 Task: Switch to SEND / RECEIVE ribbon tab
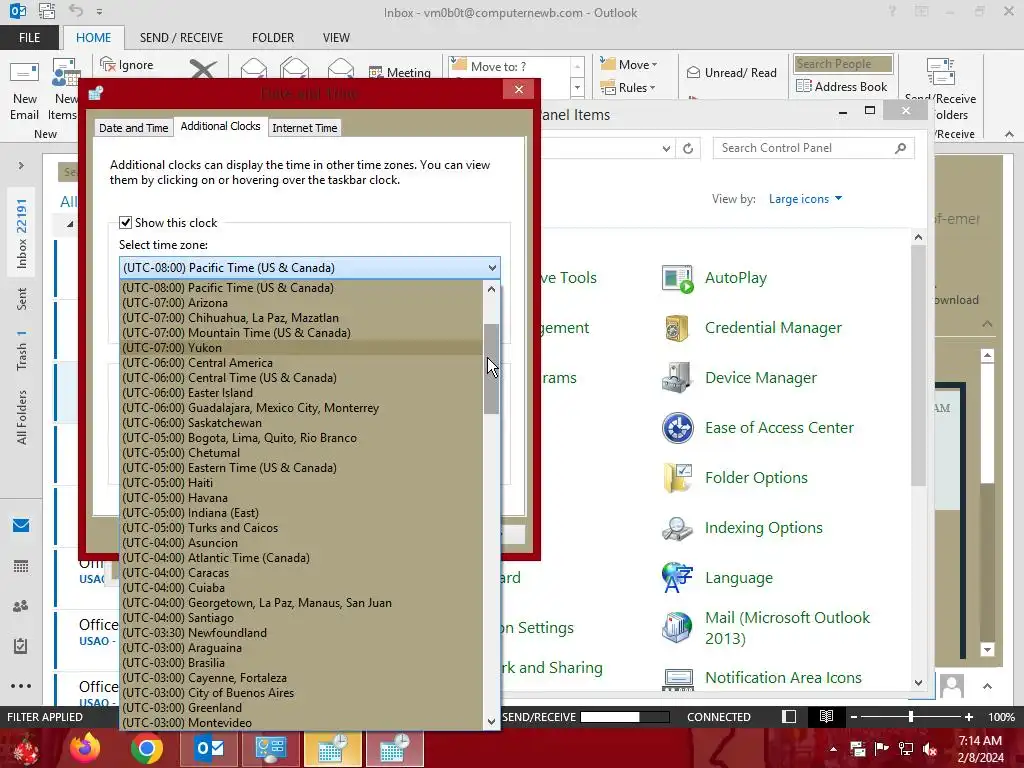coord(181,37)
